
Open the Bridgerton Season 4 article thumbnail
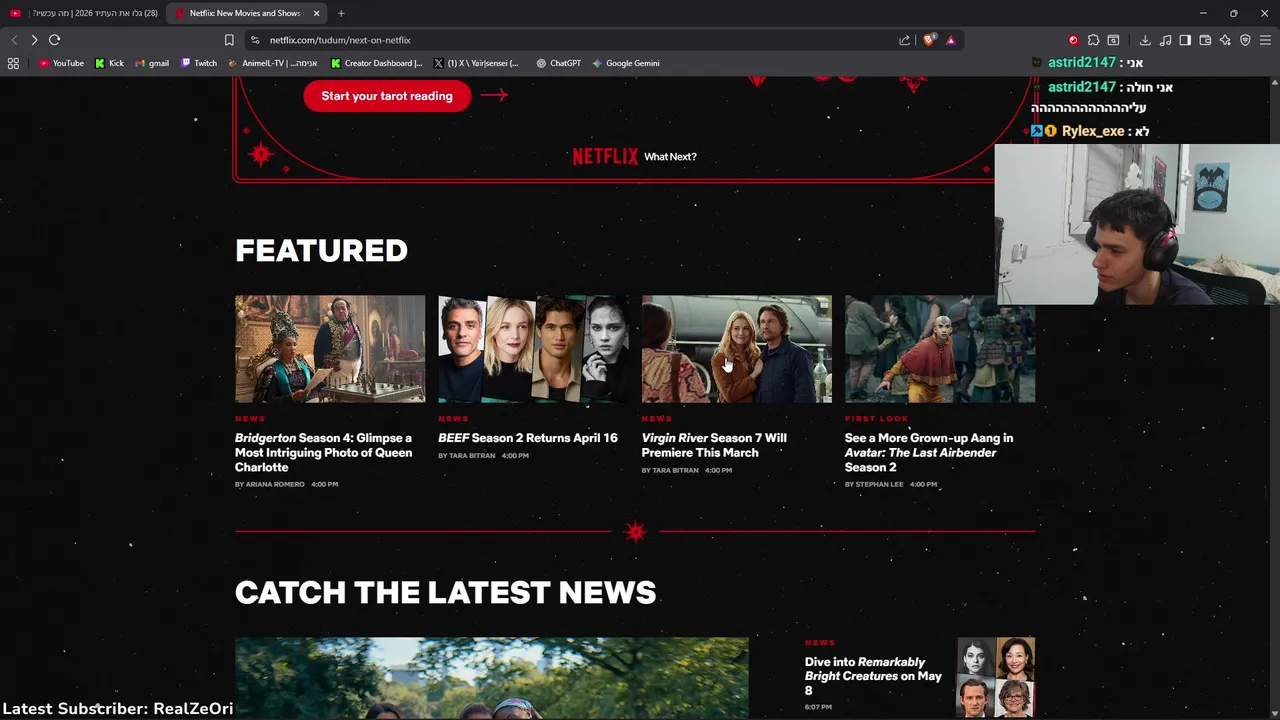tap(330, 349)
